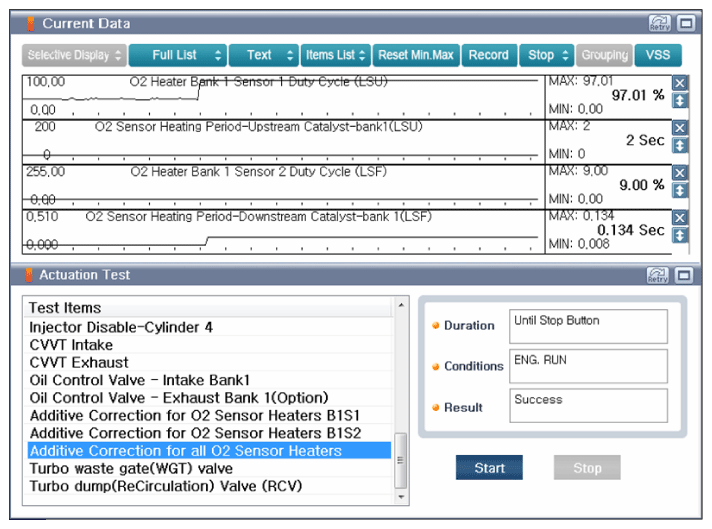Select CVVT Intake from test items
The image size is (712, 529).
click(71, 345)
